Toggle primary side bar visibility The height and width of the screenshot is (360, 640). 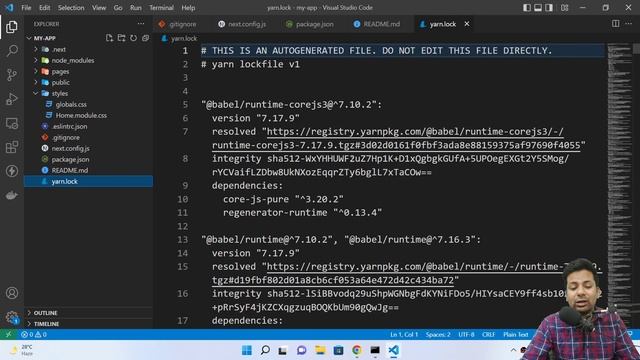coord(527,7)
